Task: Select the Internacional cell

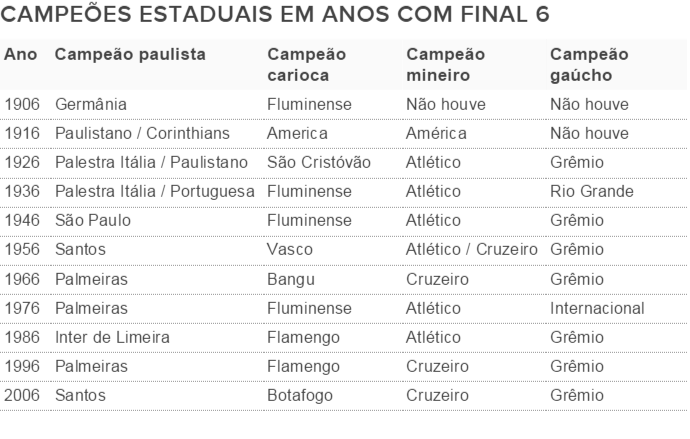Action: 597,308
